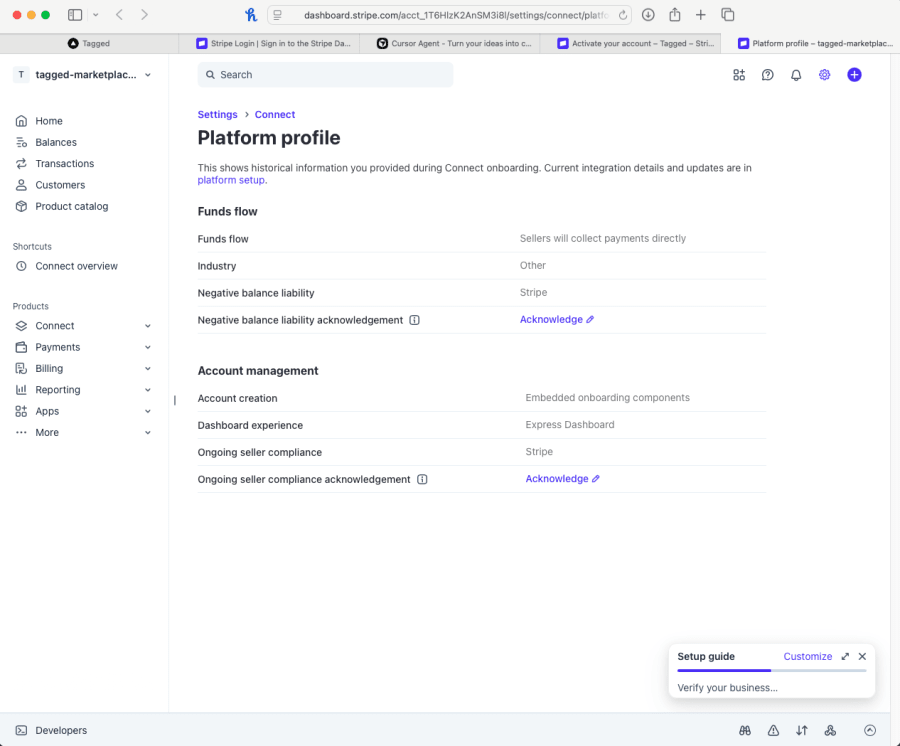
Task: Go back with Safari's back arrow
Action: tap(119, 15)
